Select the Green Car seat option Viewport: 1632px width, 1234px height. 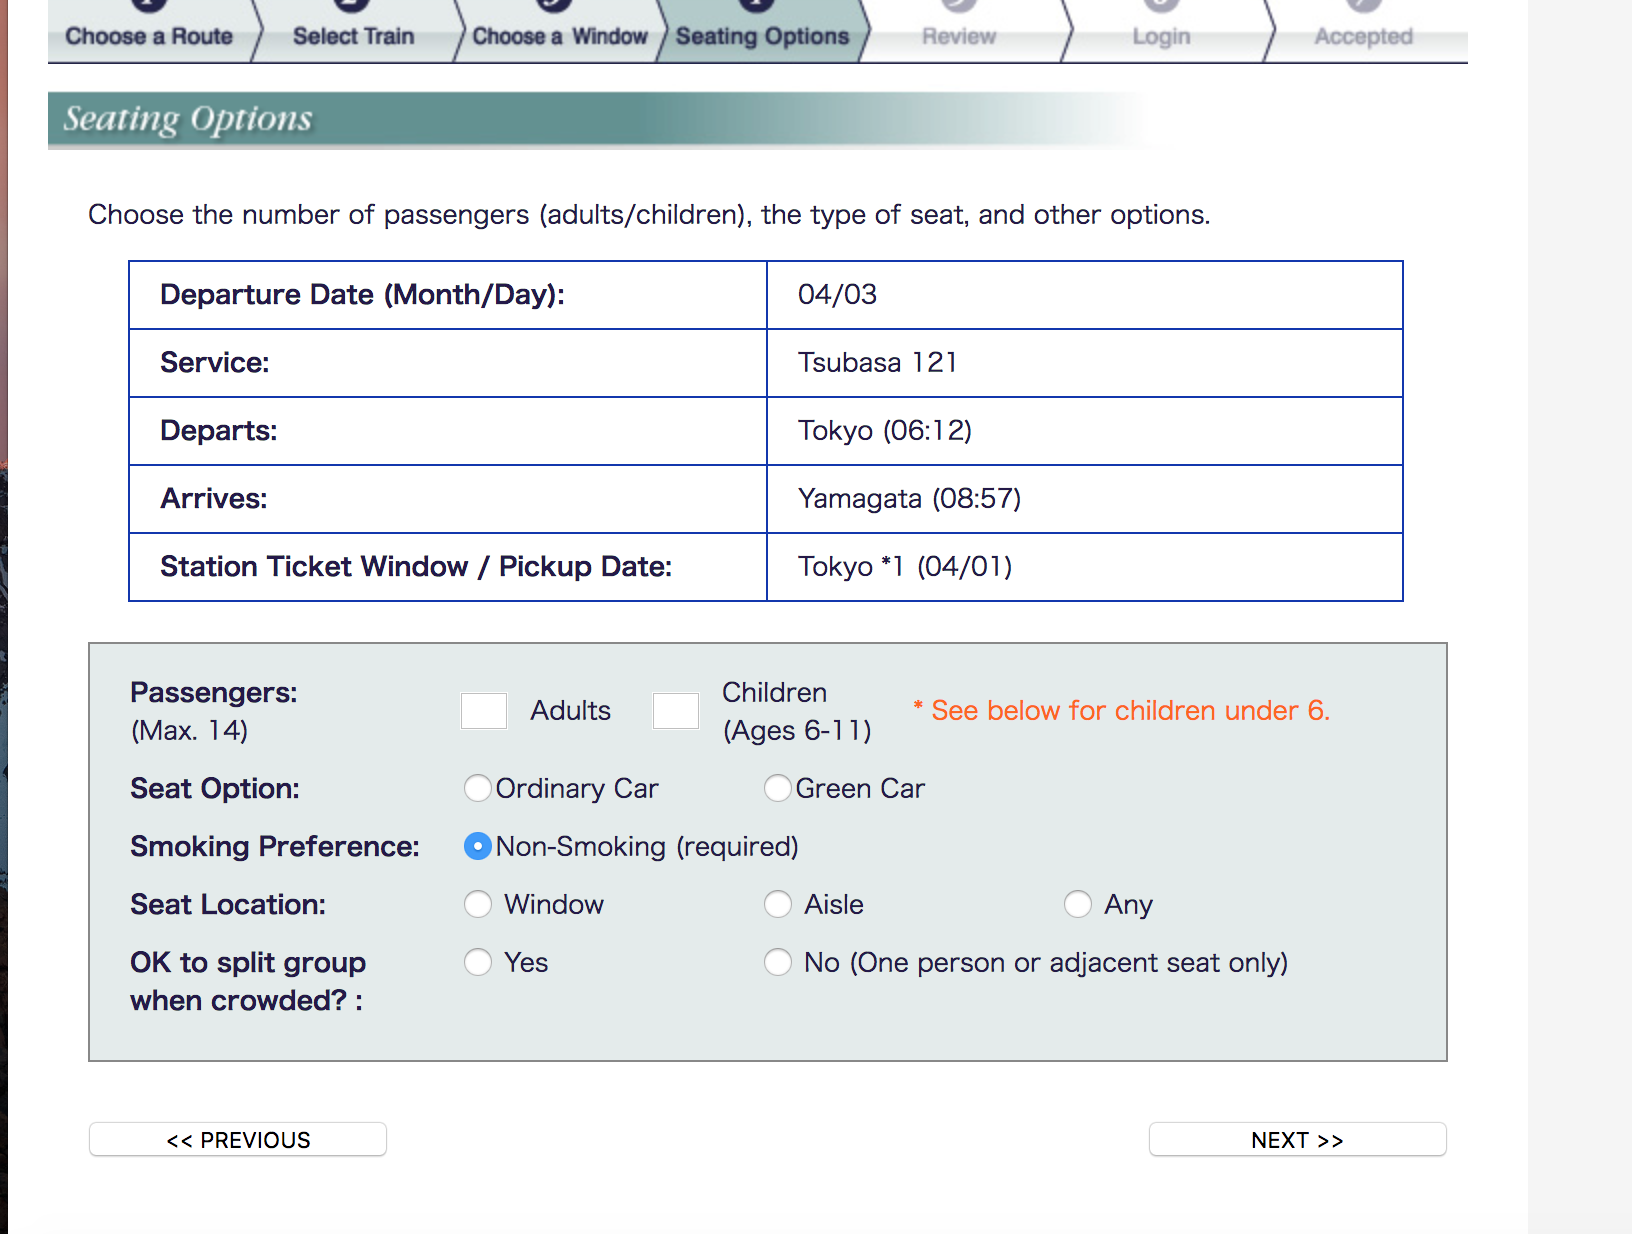778,788
